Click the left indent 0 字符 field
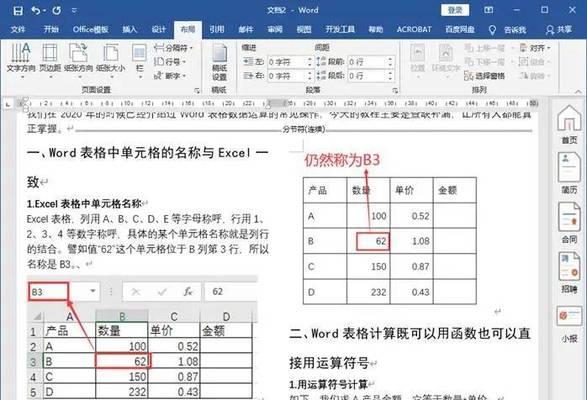 point(287,62)
